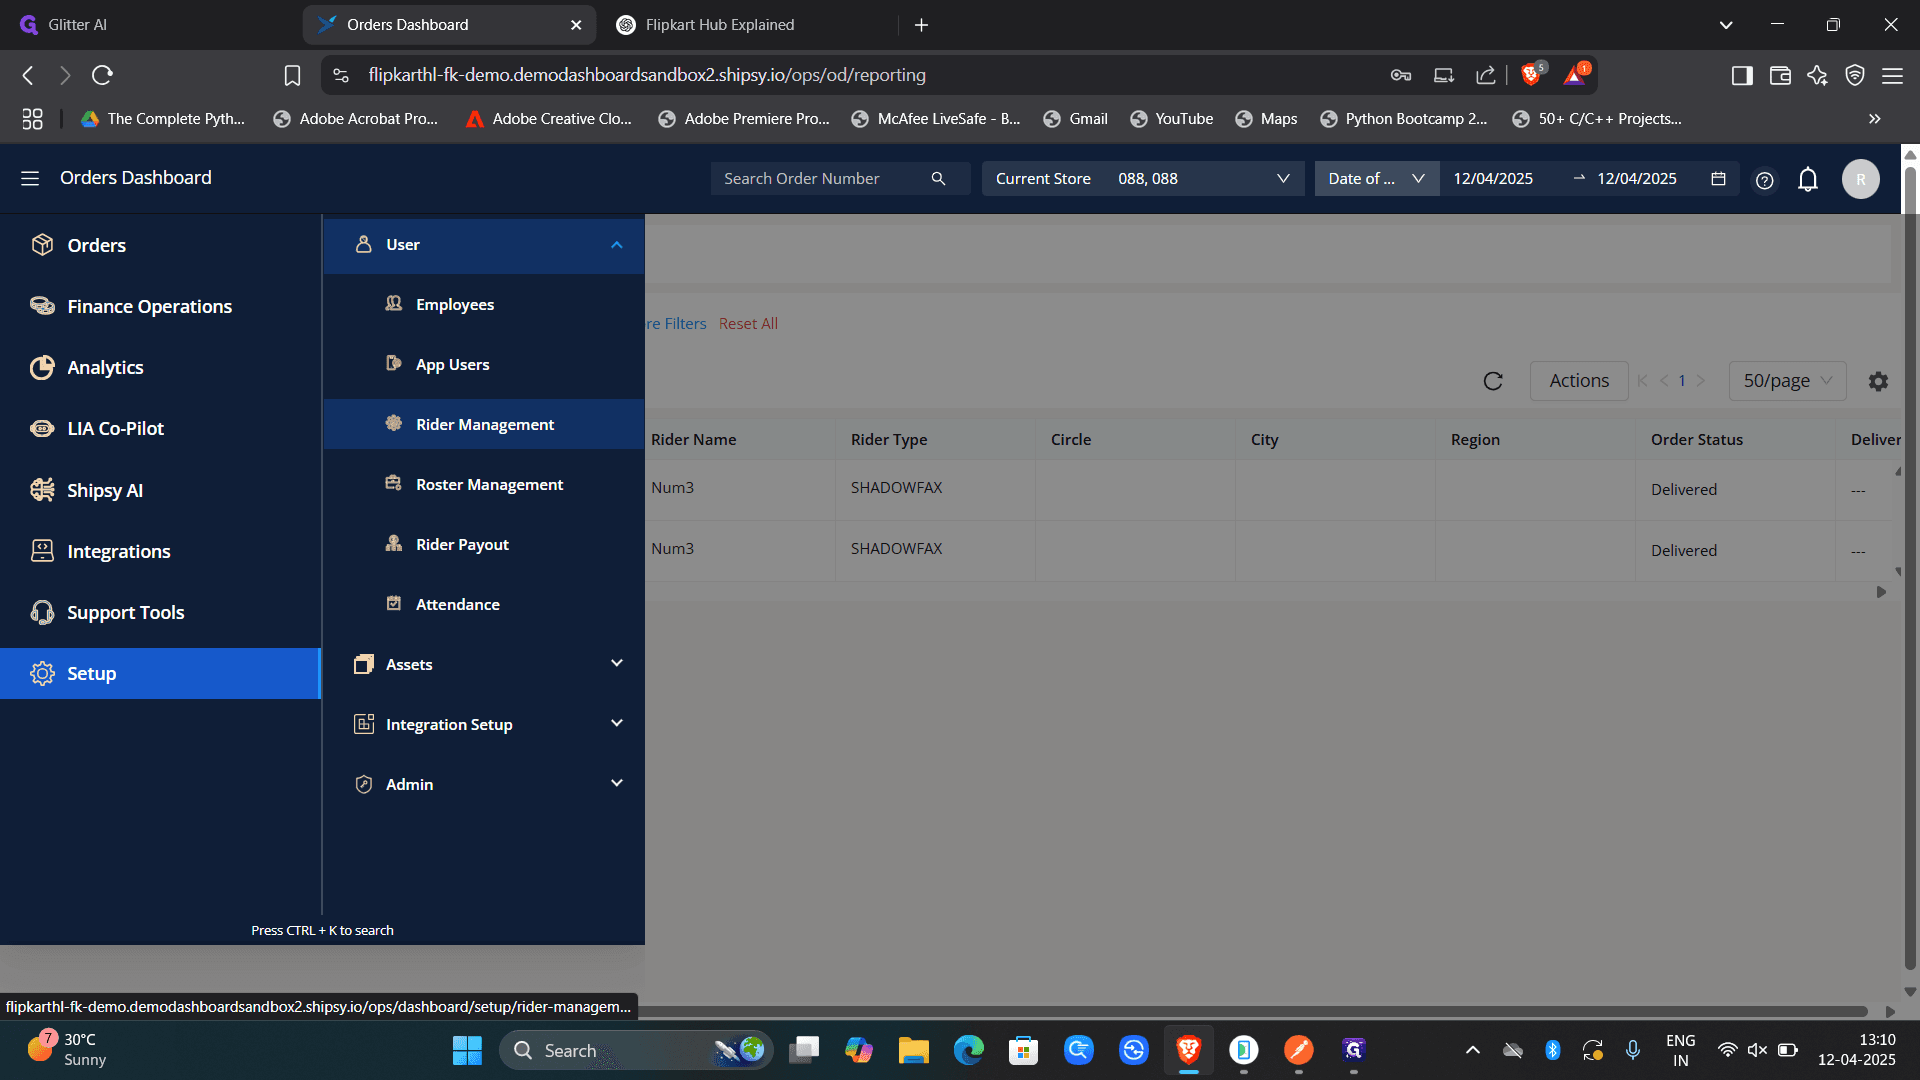Click the Actions button
This screenshot has height=1080, width=1920.
pyautogui.click(x=1579, y=381)
